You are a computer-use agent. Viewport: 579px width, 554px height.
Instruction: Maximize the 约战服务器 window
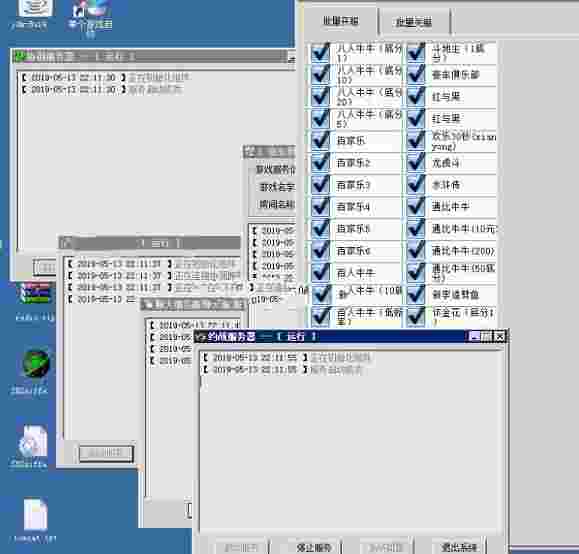point(487,336)
